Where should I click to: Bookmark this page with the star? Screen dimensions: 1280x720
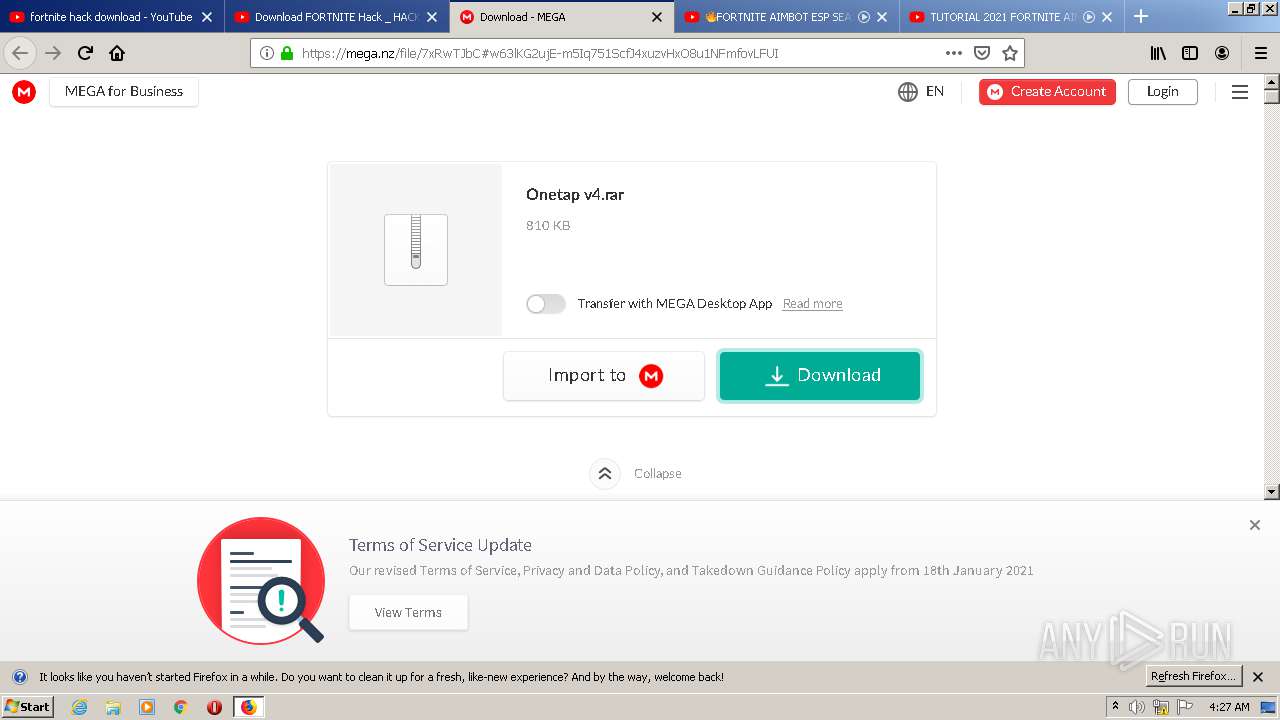(x=1010, y=53)
